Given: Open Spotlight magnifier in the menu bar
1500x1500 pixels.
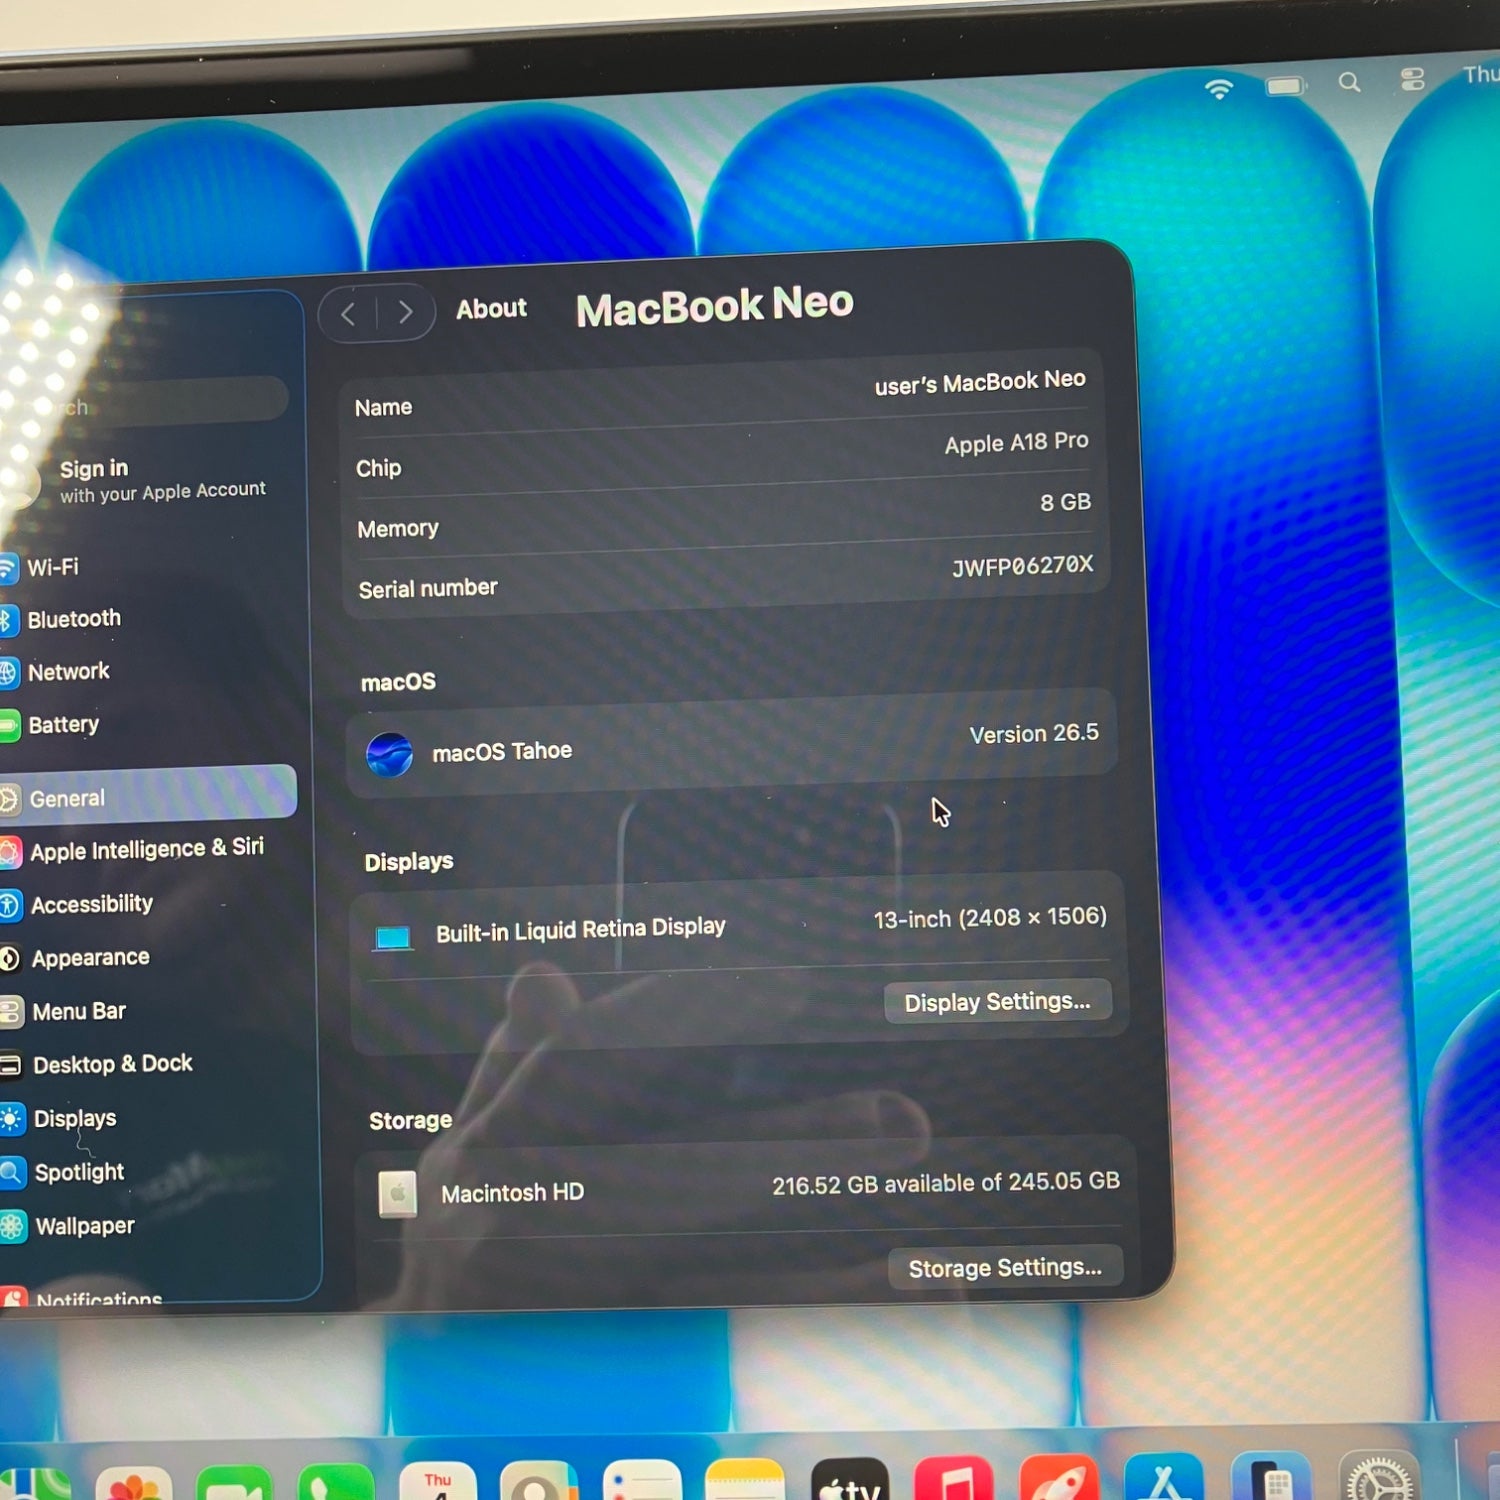Looking at the screenshot, I should 1349,82.
